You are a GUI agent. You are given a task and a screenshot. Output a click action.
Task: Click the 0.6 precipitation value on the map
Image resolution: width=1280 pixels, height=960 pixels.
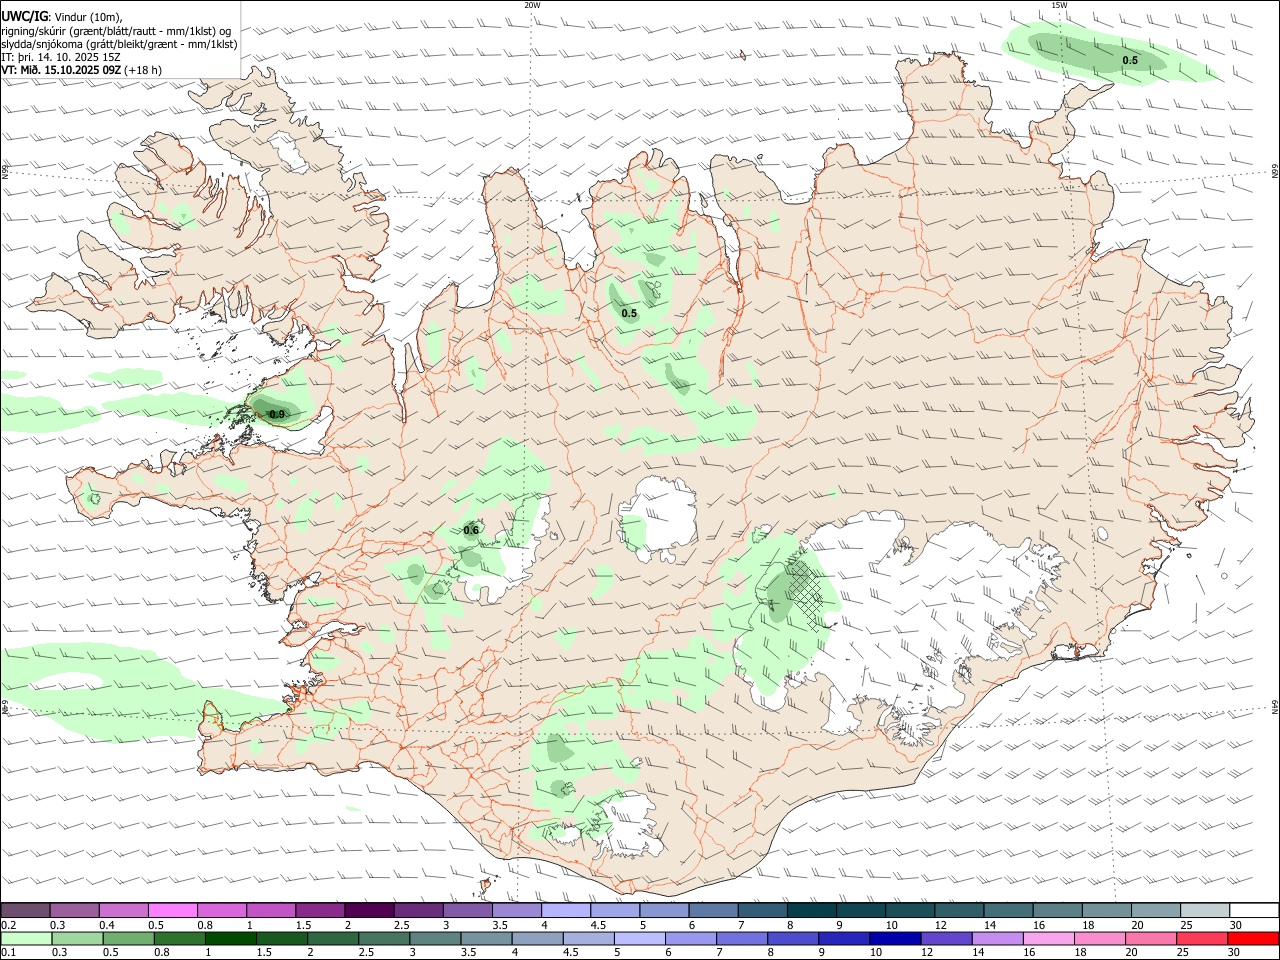pyautogui.click(x=471, y=530)
